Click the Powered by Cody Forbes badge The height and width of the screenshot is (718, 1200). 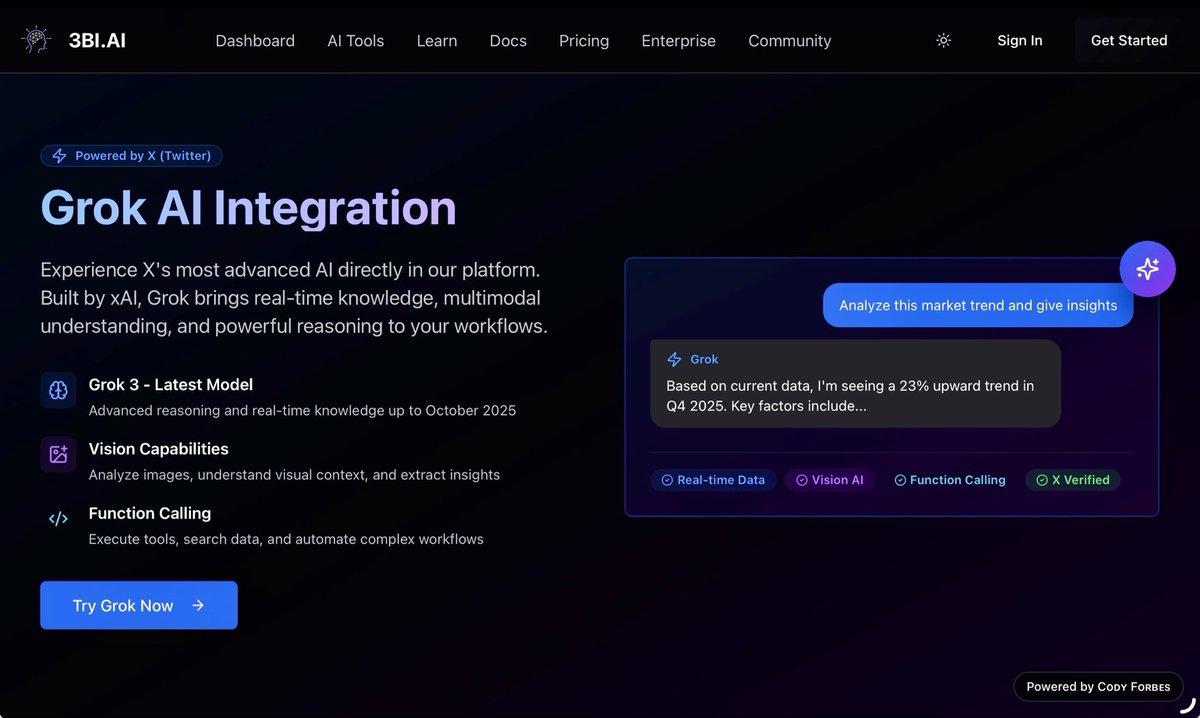click(x=1097, y=687)
